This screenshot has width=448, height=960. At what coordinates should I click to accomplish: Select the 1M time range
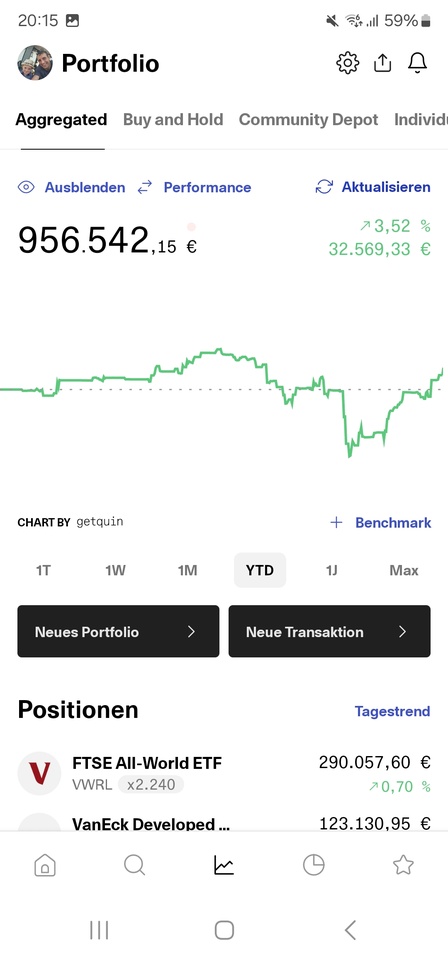tap(187, 571)
